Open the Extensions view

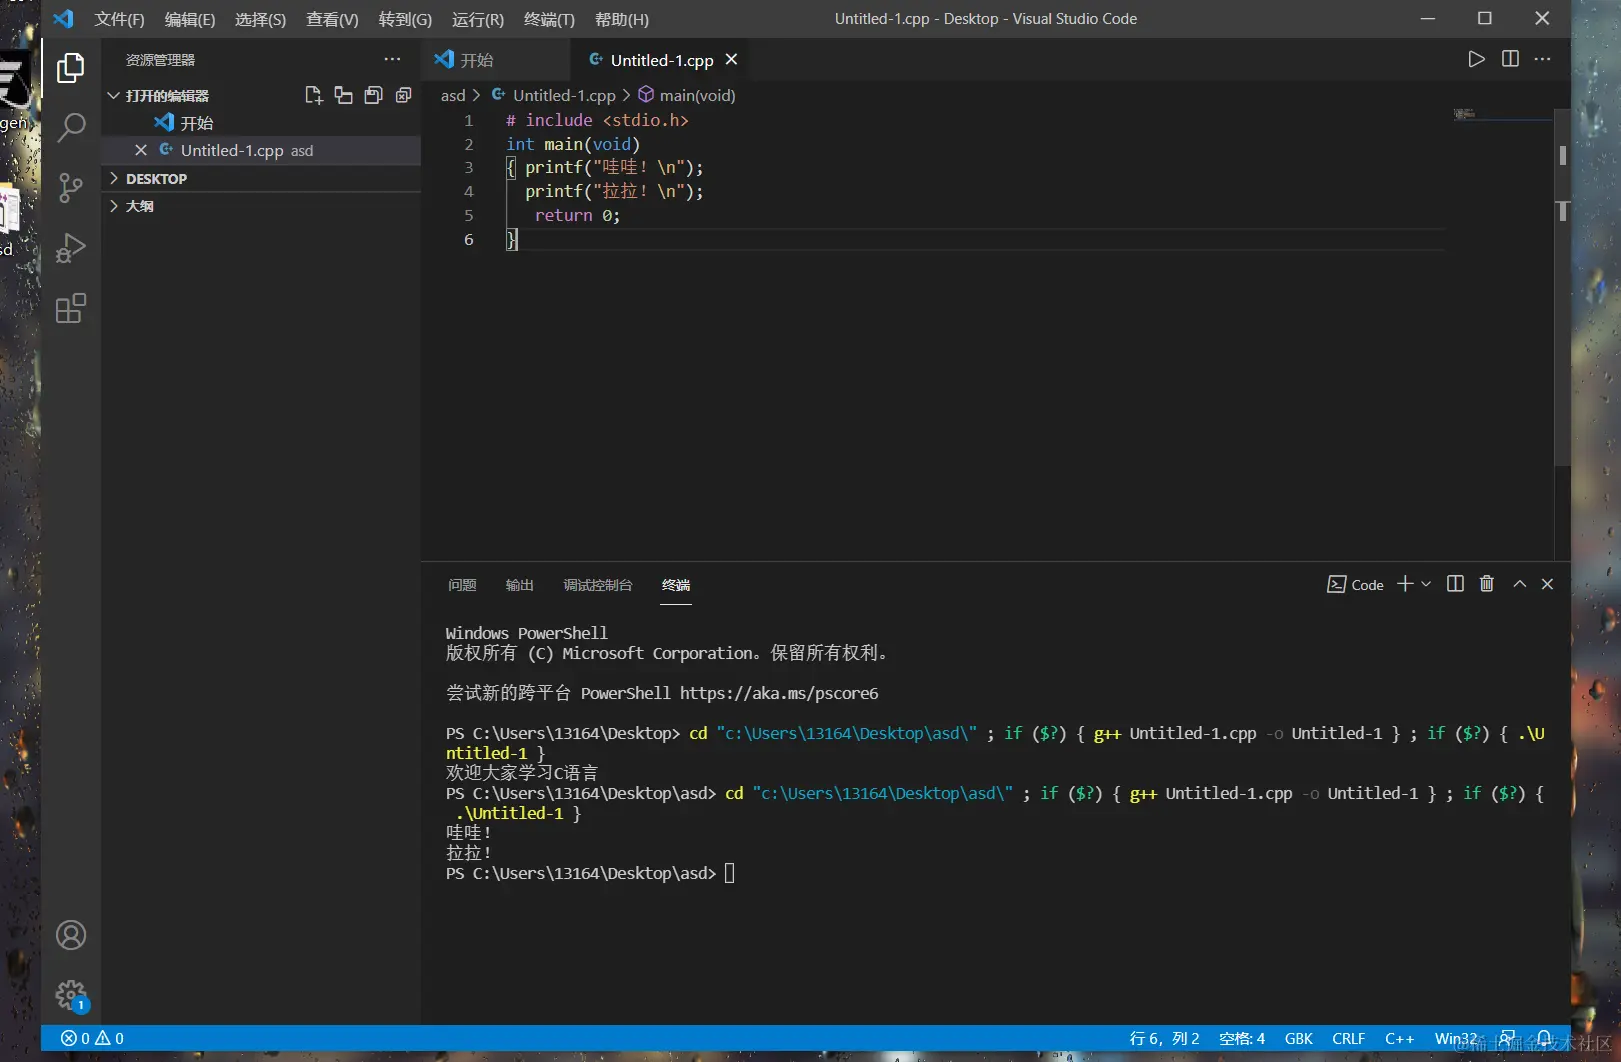[71, 308]
